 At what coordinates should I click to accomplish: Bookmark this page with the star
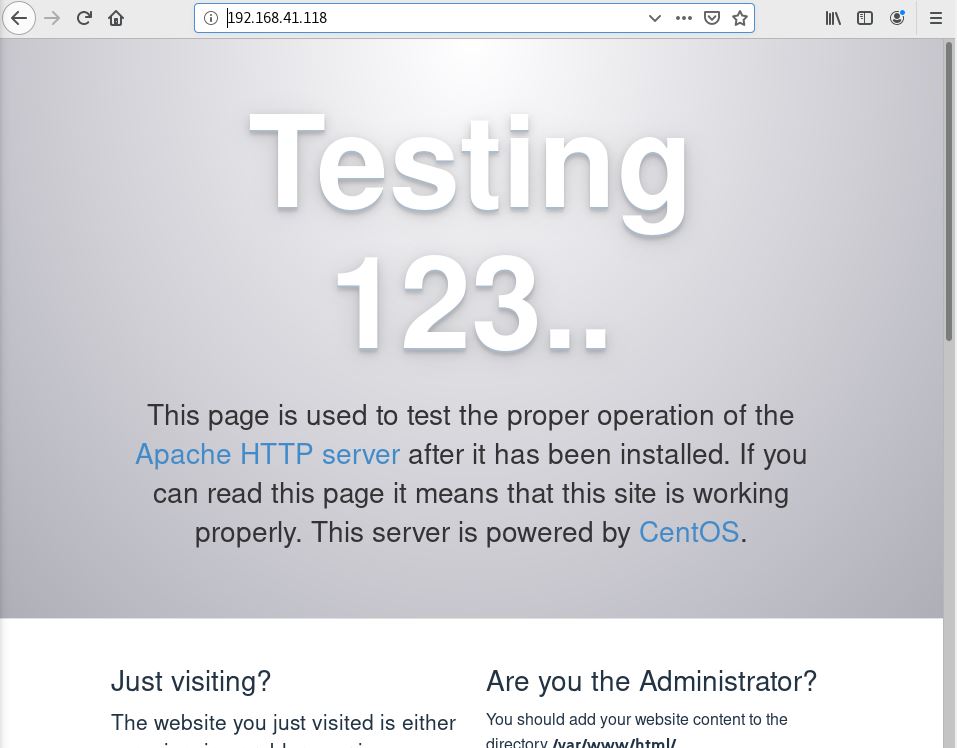point(738,17)
